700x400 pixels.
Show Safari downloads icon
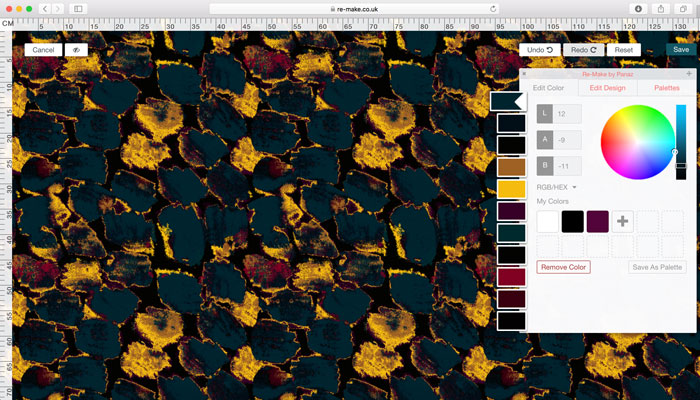638,8
